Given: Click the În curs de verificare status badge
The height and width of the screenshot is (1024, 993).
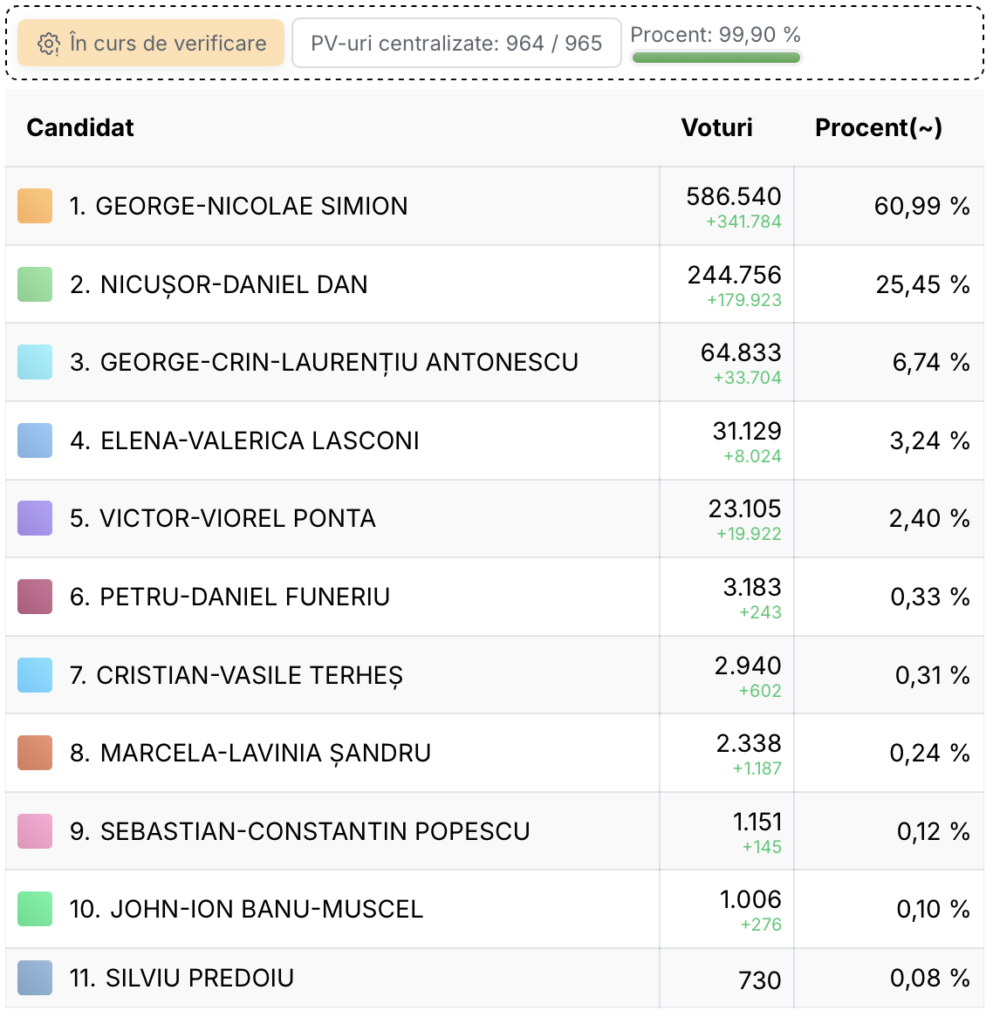Looking at the screenshot, I should pyautogui.click(x=151, y=43).
